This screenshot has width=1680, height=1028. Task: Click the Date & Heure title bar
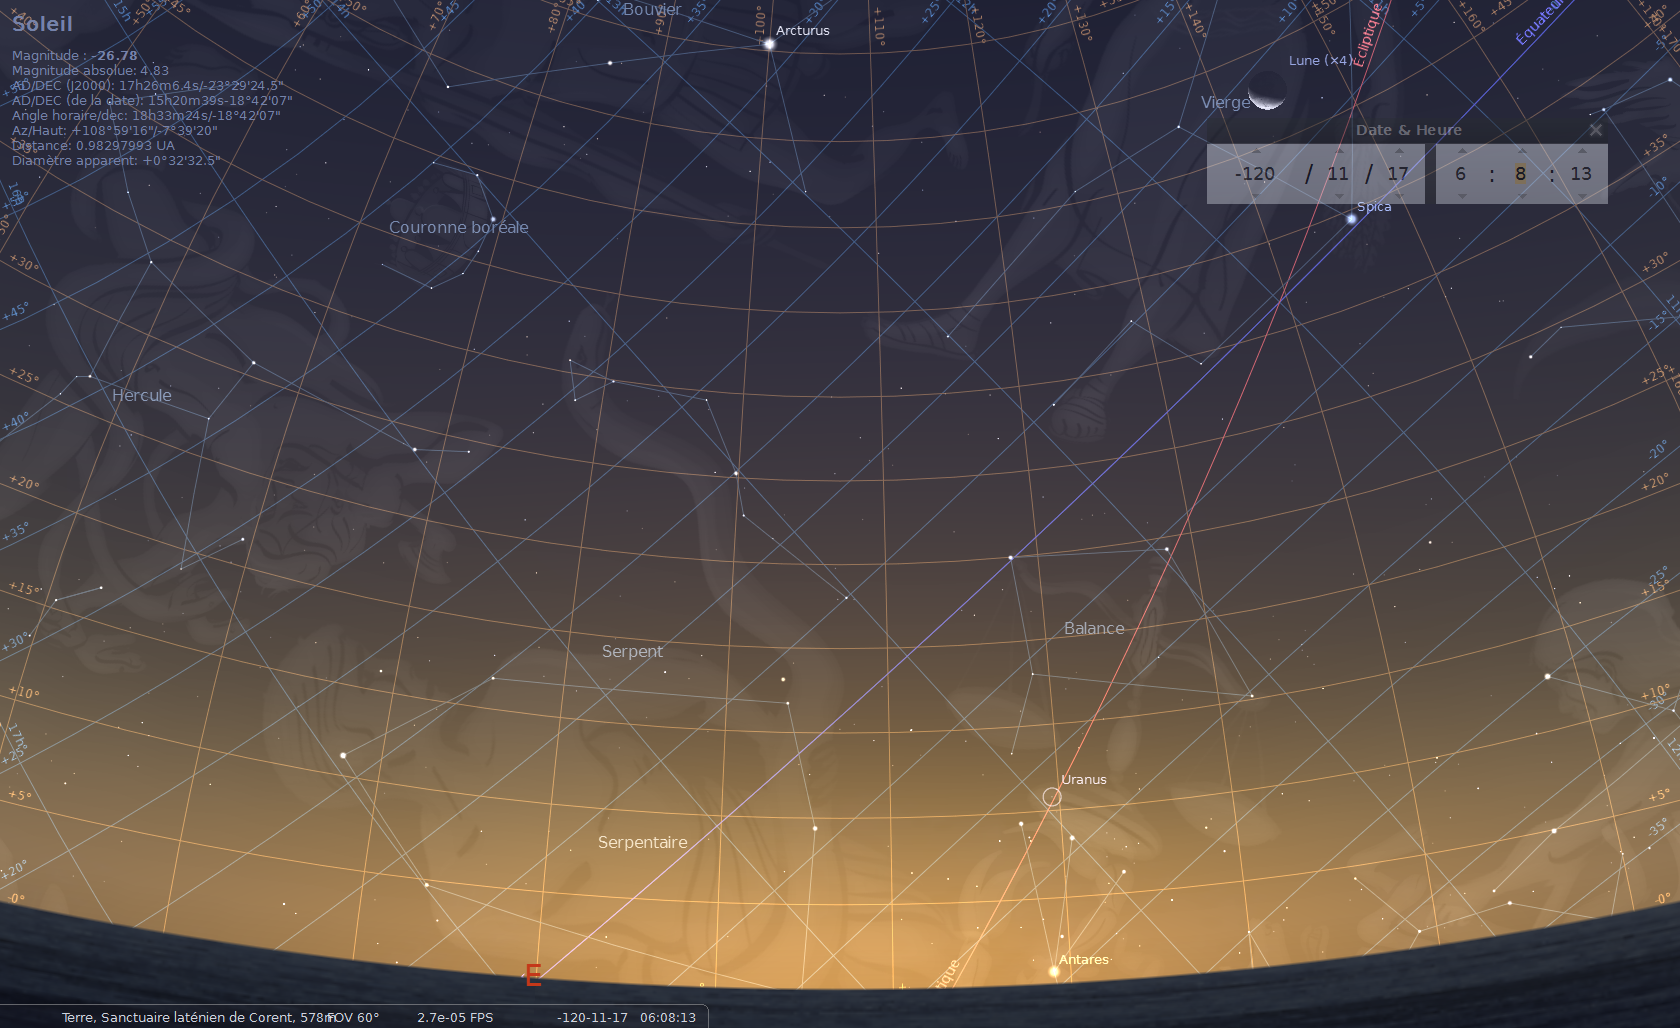[x=1408, y=130]
